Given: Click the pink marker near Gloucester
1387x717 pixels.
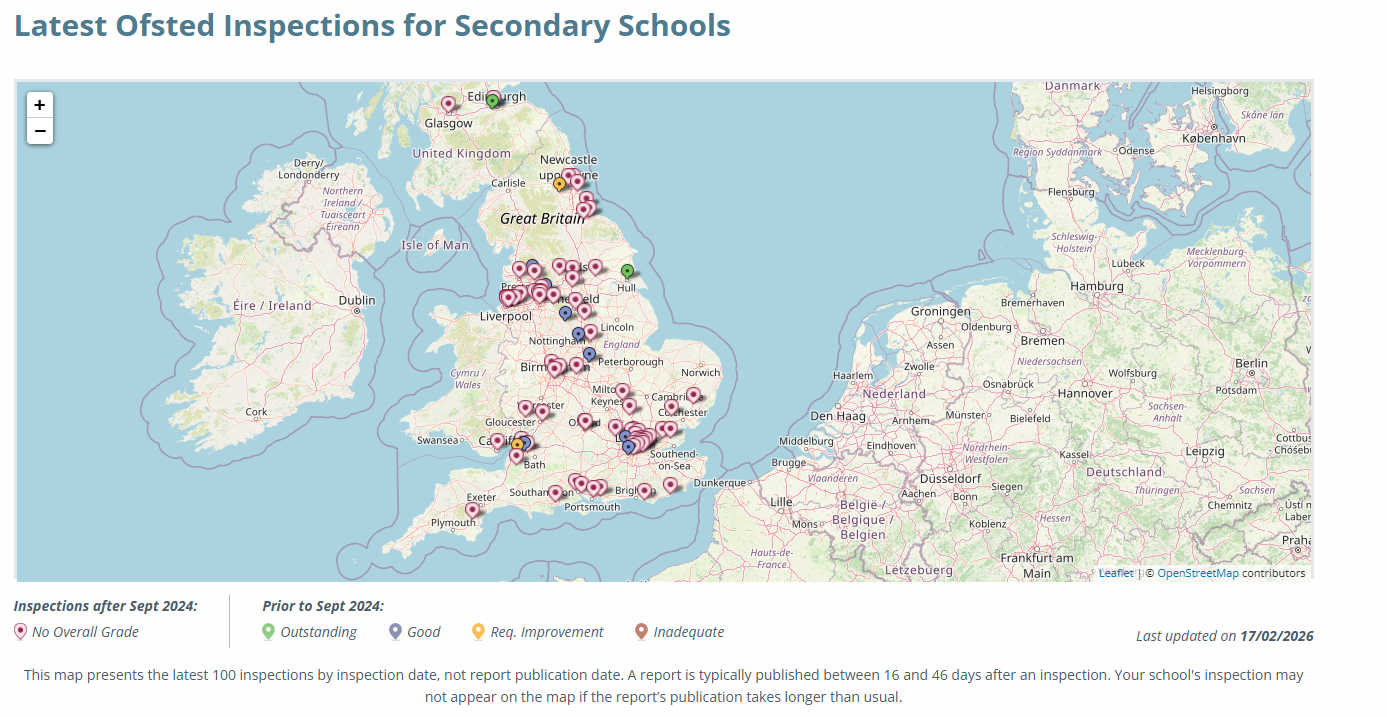Looking at the screenshot, I should [525, 409].
